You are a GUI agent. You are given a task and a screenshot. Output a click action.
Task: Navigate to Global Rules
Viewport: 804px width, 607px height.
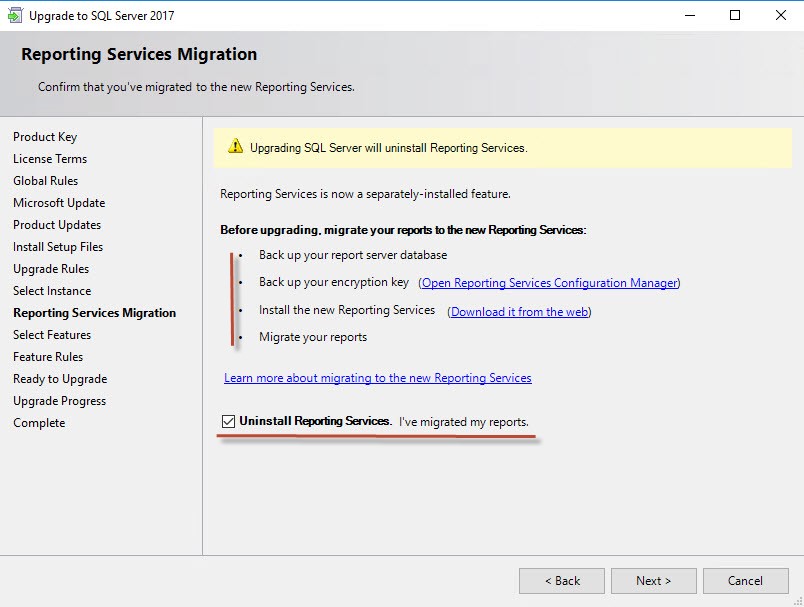coord(45,180)
